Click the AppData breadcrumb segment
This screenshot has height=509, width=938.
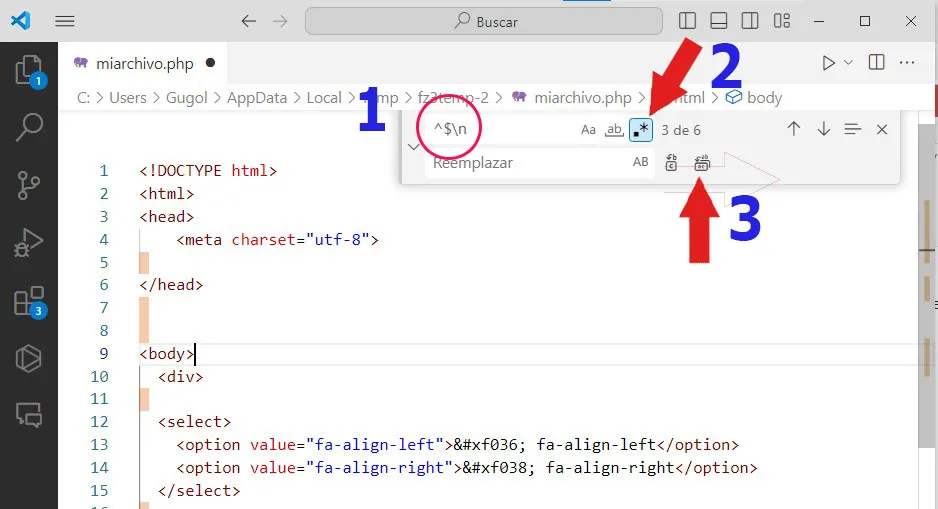[257, 97]
